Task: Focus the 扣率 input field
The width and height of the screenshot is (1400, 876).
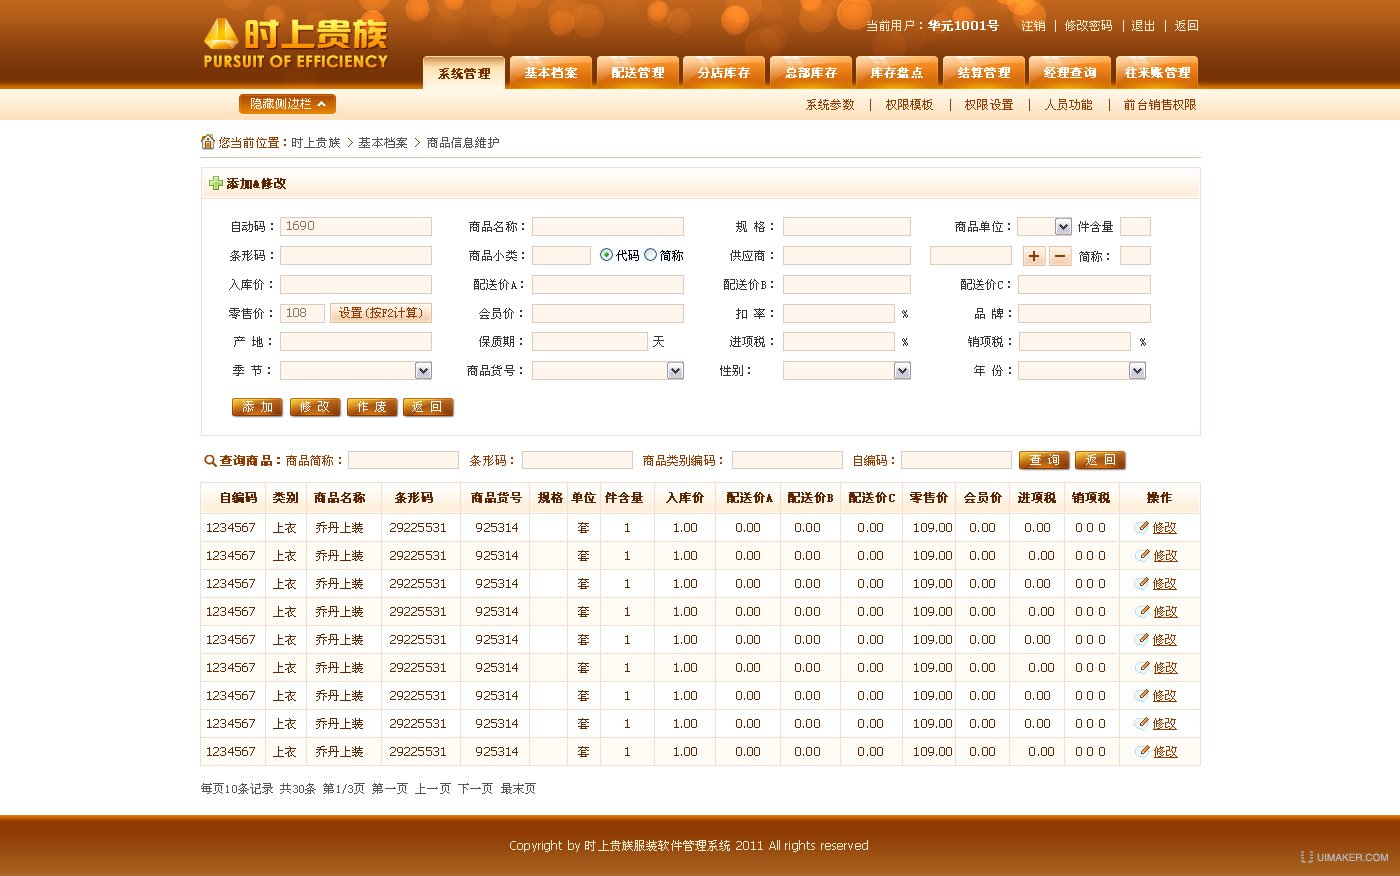Action: [839, 314]
